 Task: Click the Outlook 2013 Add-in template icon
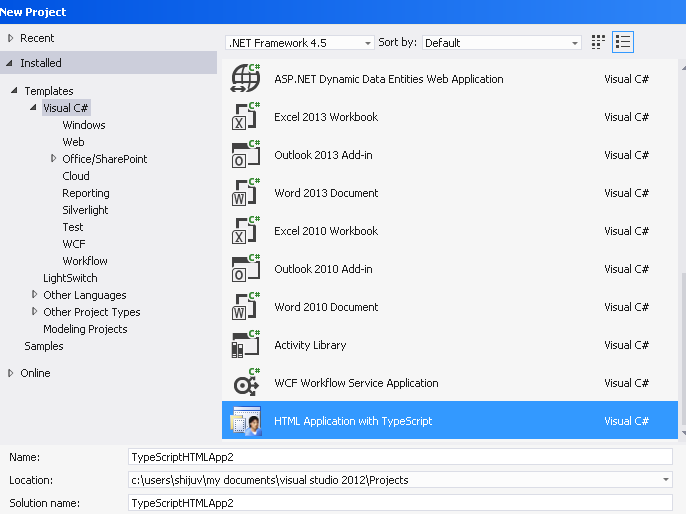point(245,154)
